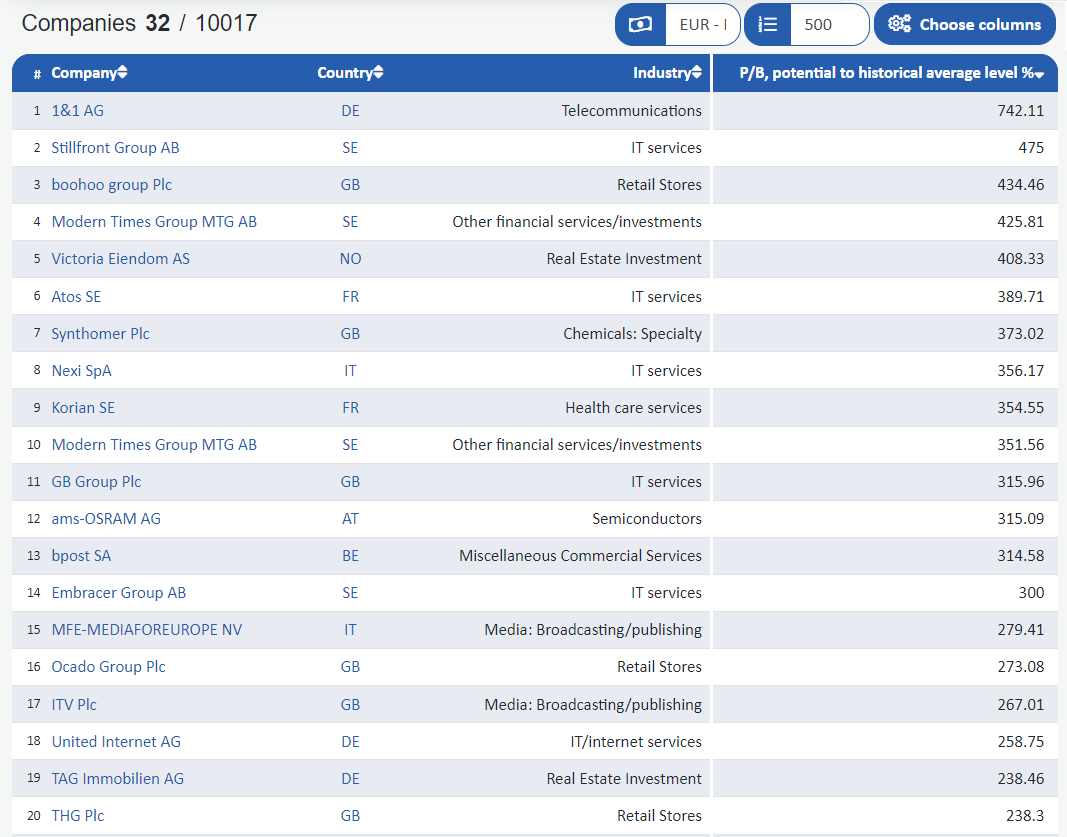Screen dimensions: 1067x837
Task: Click the rows-per-page list icon
Action: coord(768,24)
